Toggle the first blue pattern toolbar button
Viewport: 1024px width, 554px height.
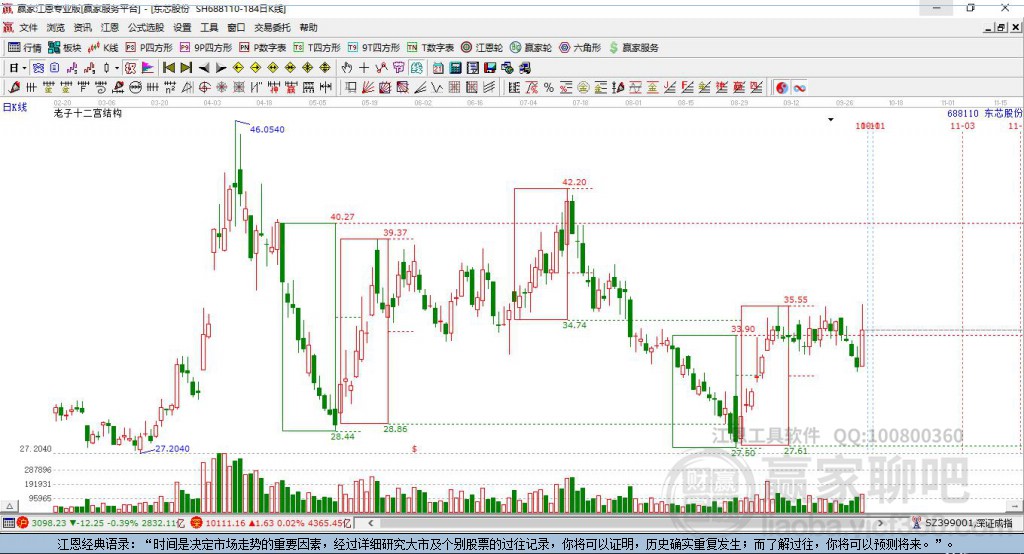click(38, 68)
